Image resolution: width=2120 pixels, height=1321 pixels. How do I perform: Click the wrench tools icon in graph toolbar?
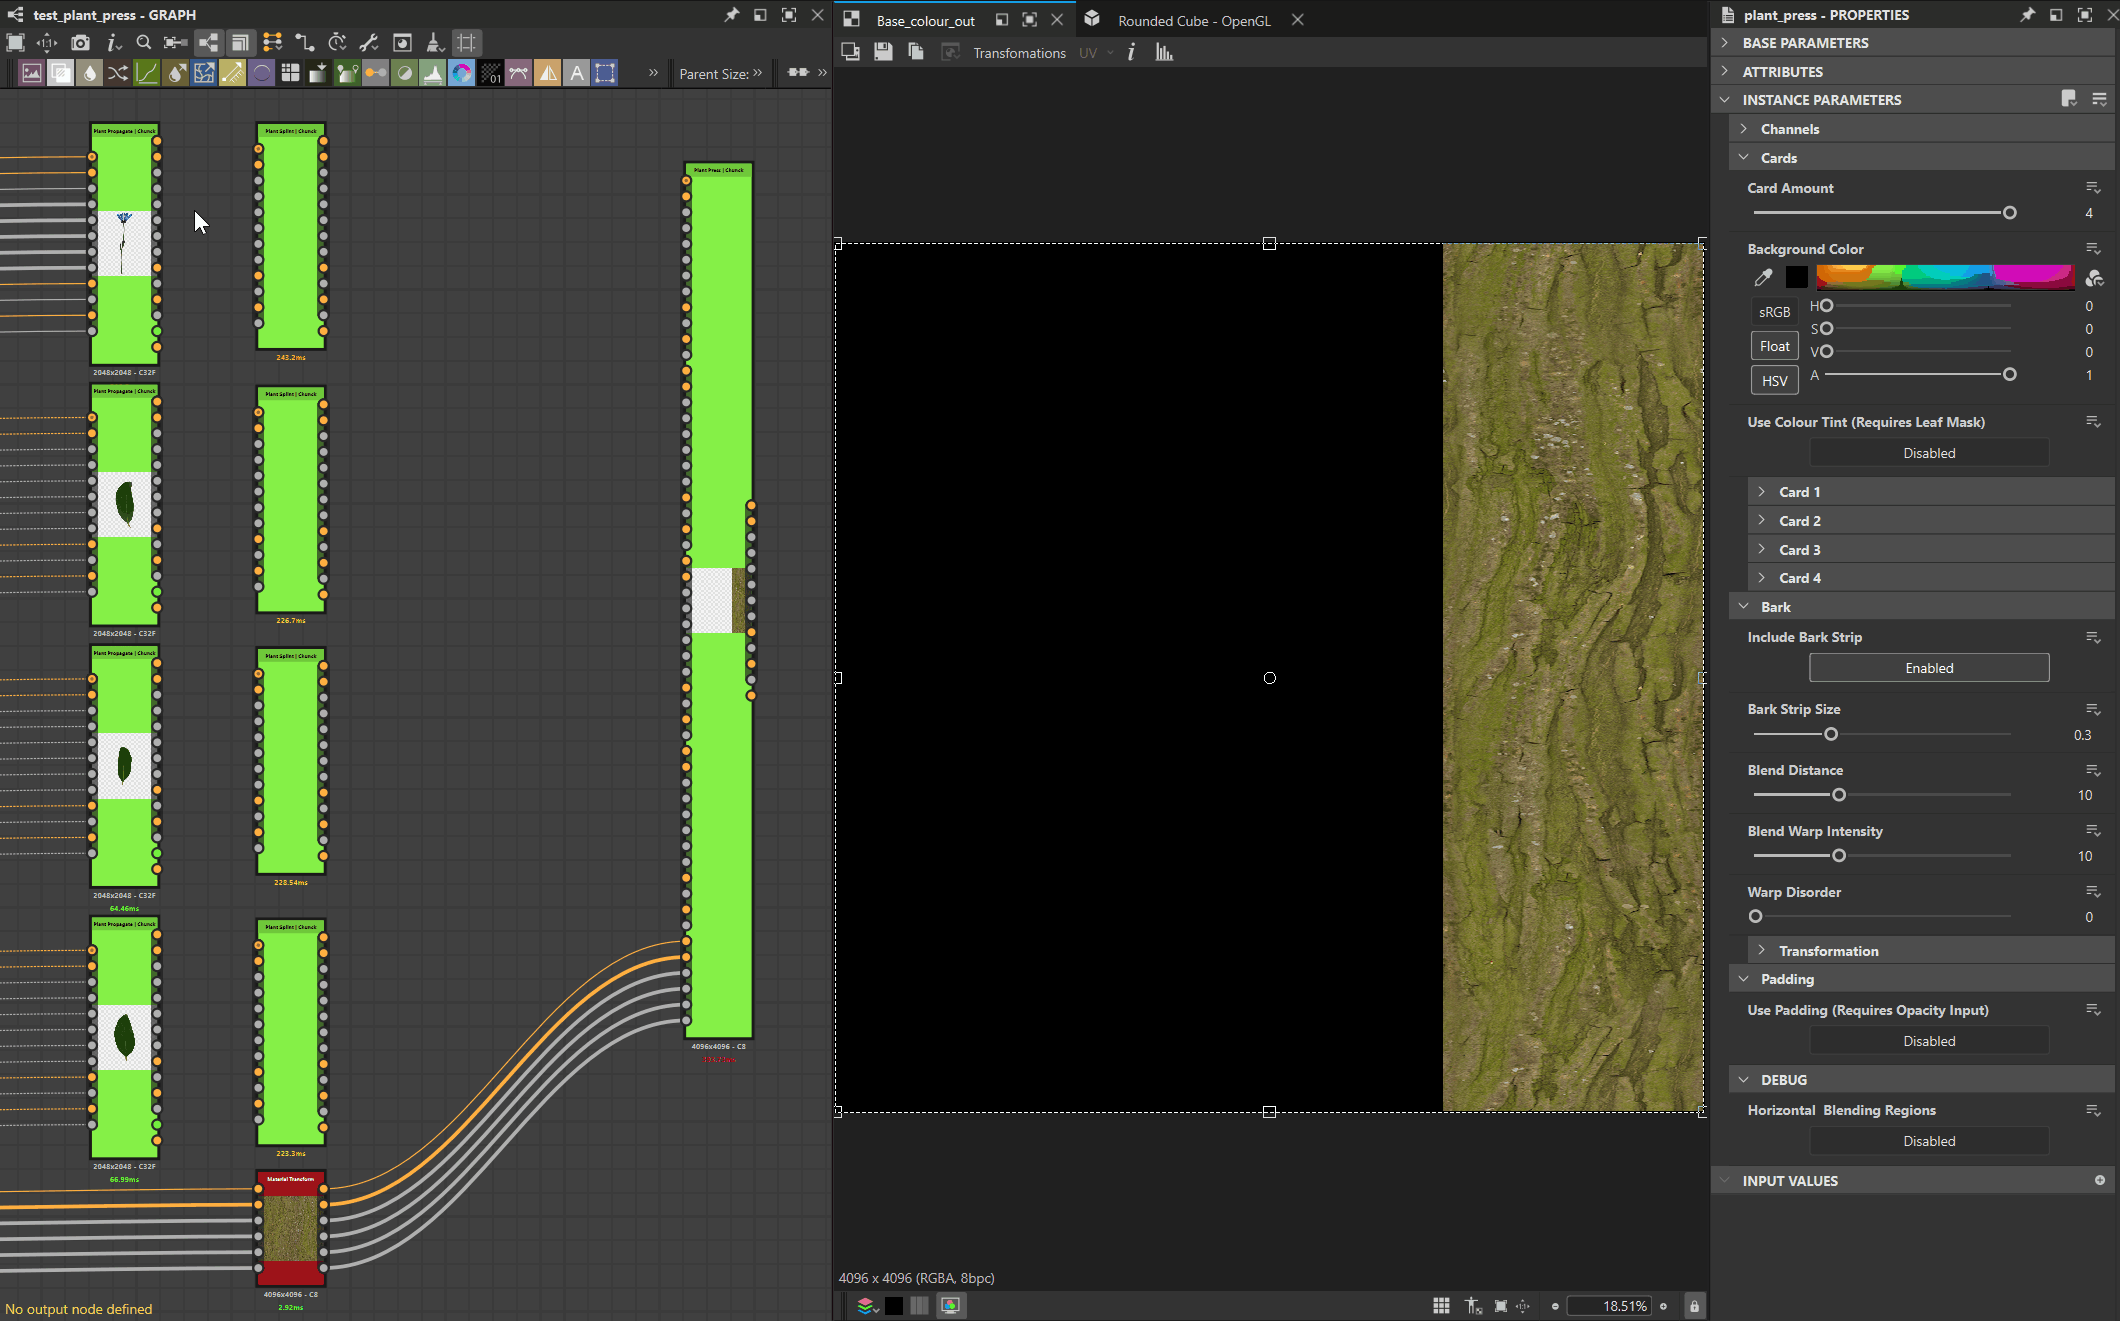coord(369,43)
